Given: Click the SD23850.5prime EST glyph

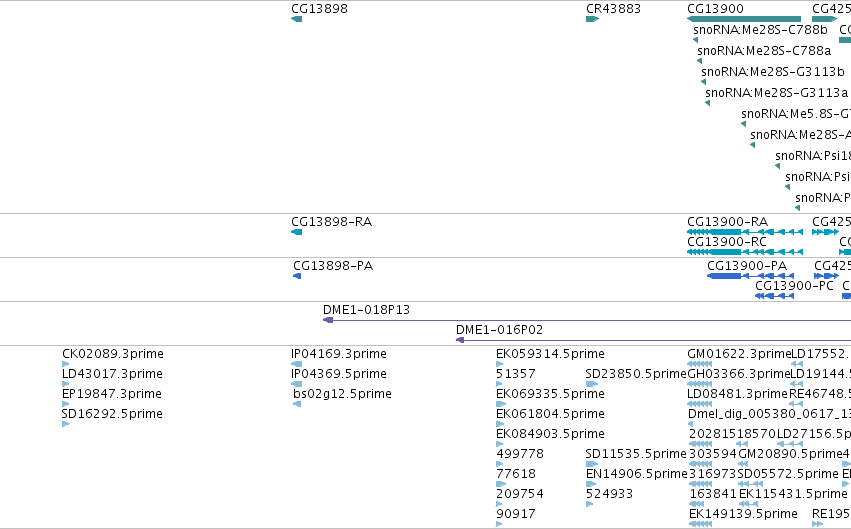Looking at the screenshot, I should tap(592, 384).
